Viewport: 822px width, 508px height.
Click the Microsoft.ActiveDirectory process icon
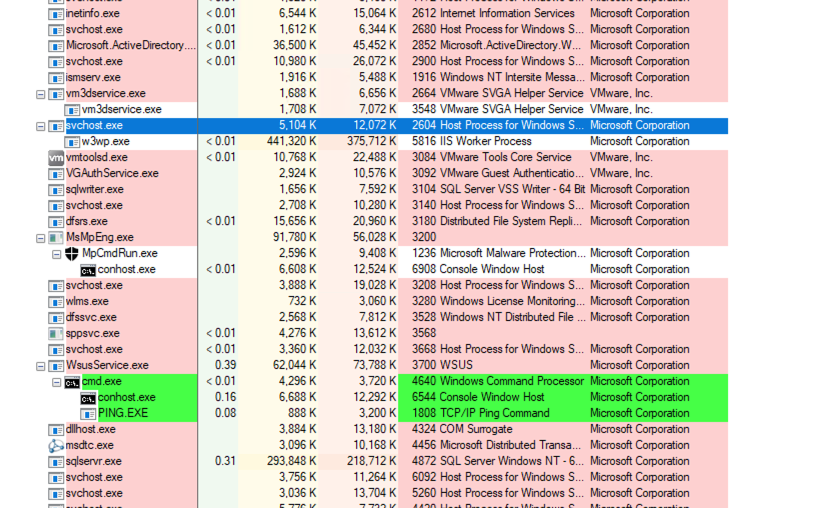point(56,46)
